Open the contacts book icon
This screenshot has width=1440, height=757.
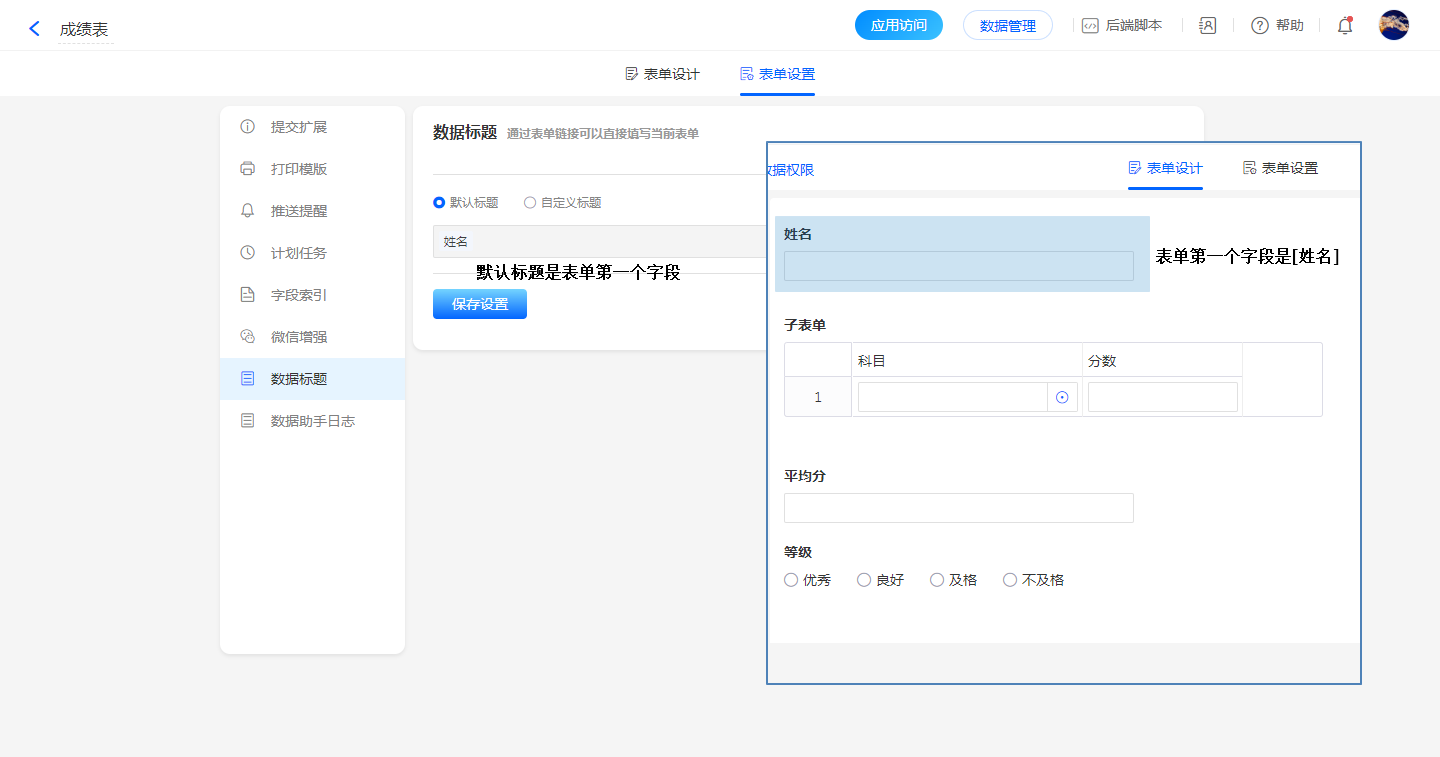pyautogui.click(x=1207, y=26)
